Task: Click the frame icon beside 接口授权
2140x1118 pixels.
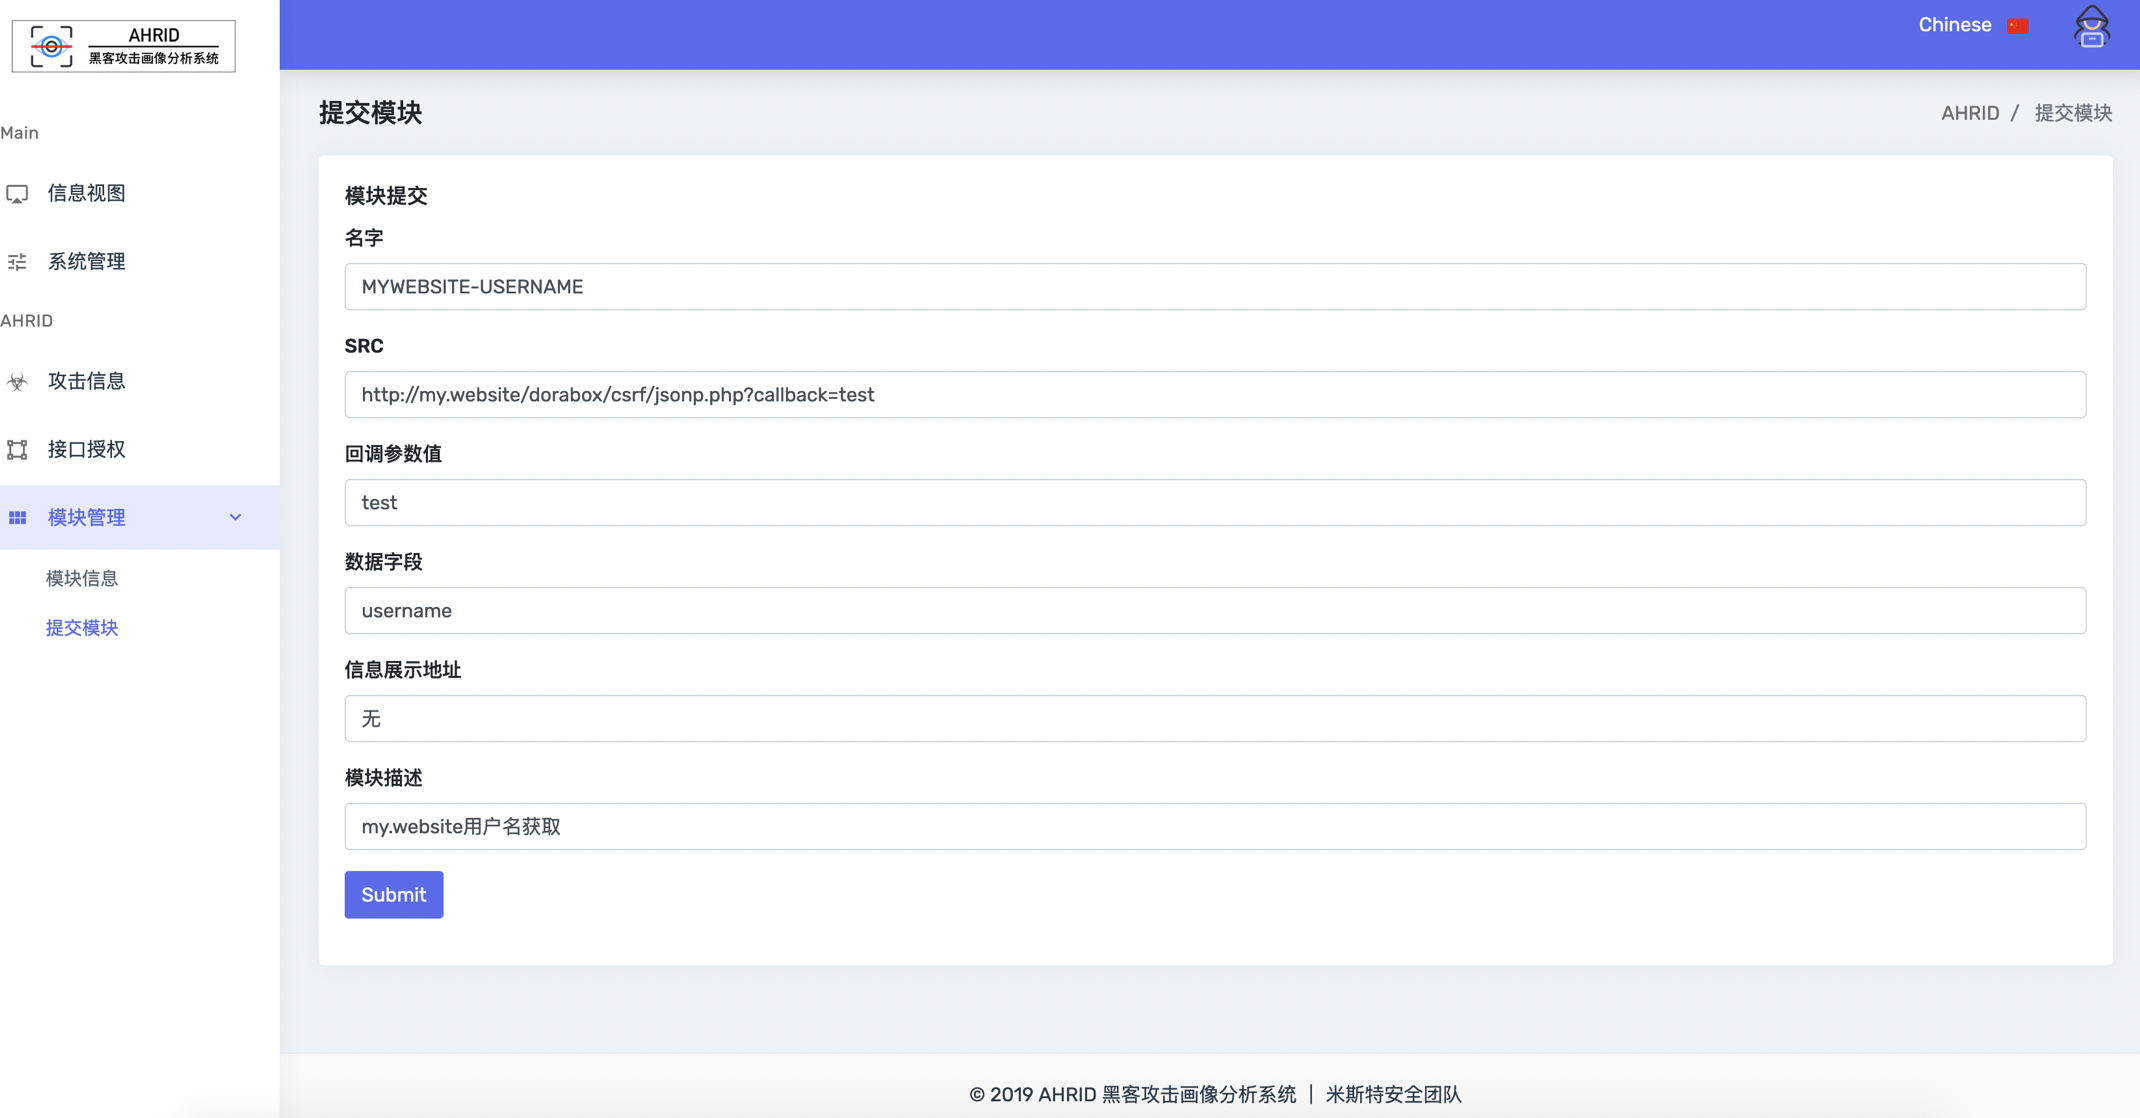Action: tap(17, 450)
